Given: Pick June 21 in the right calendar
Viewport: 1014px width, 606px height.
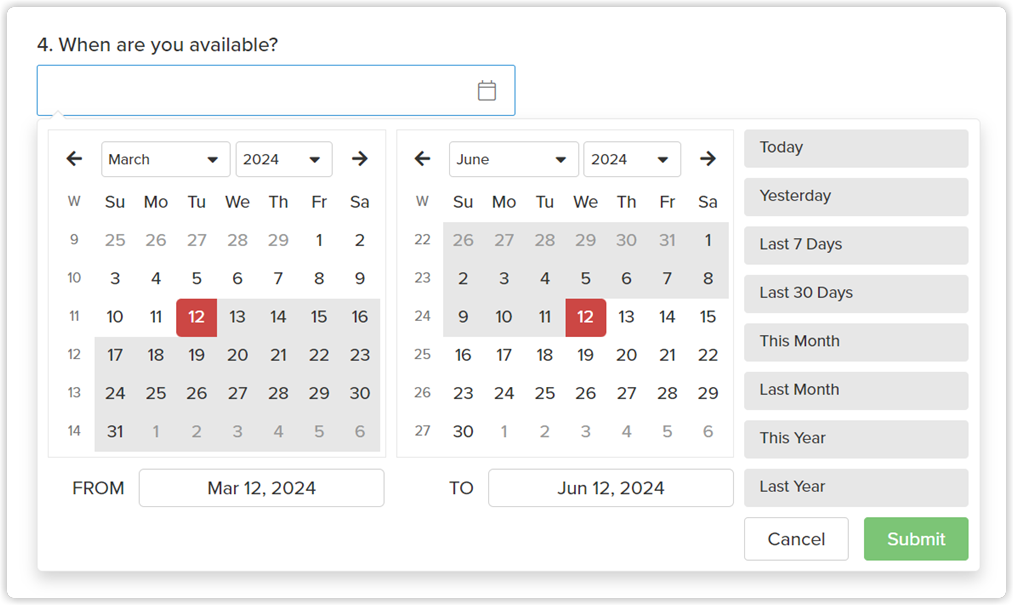Looking at the screenshot, I should [667, 355].
